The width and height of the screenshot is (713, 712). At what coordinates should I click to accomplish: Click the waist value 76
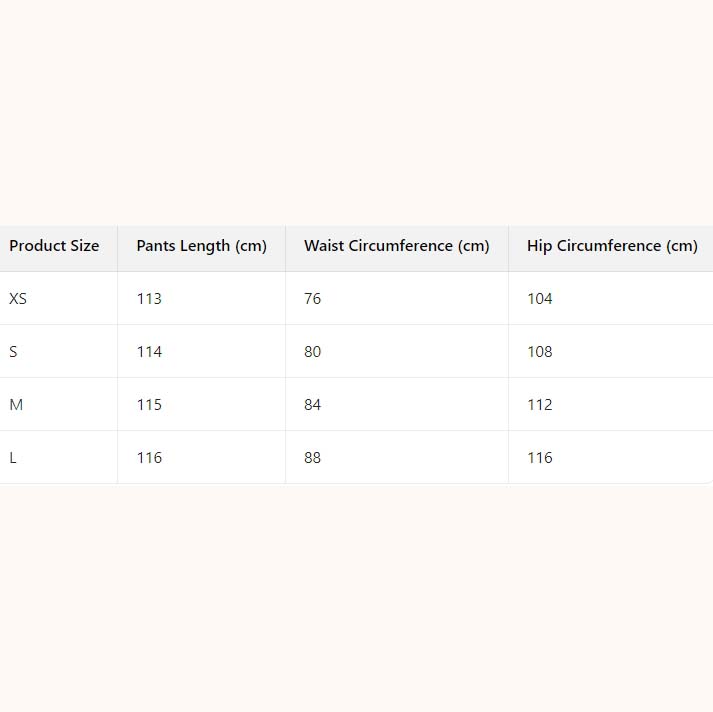tap(312, 299)
